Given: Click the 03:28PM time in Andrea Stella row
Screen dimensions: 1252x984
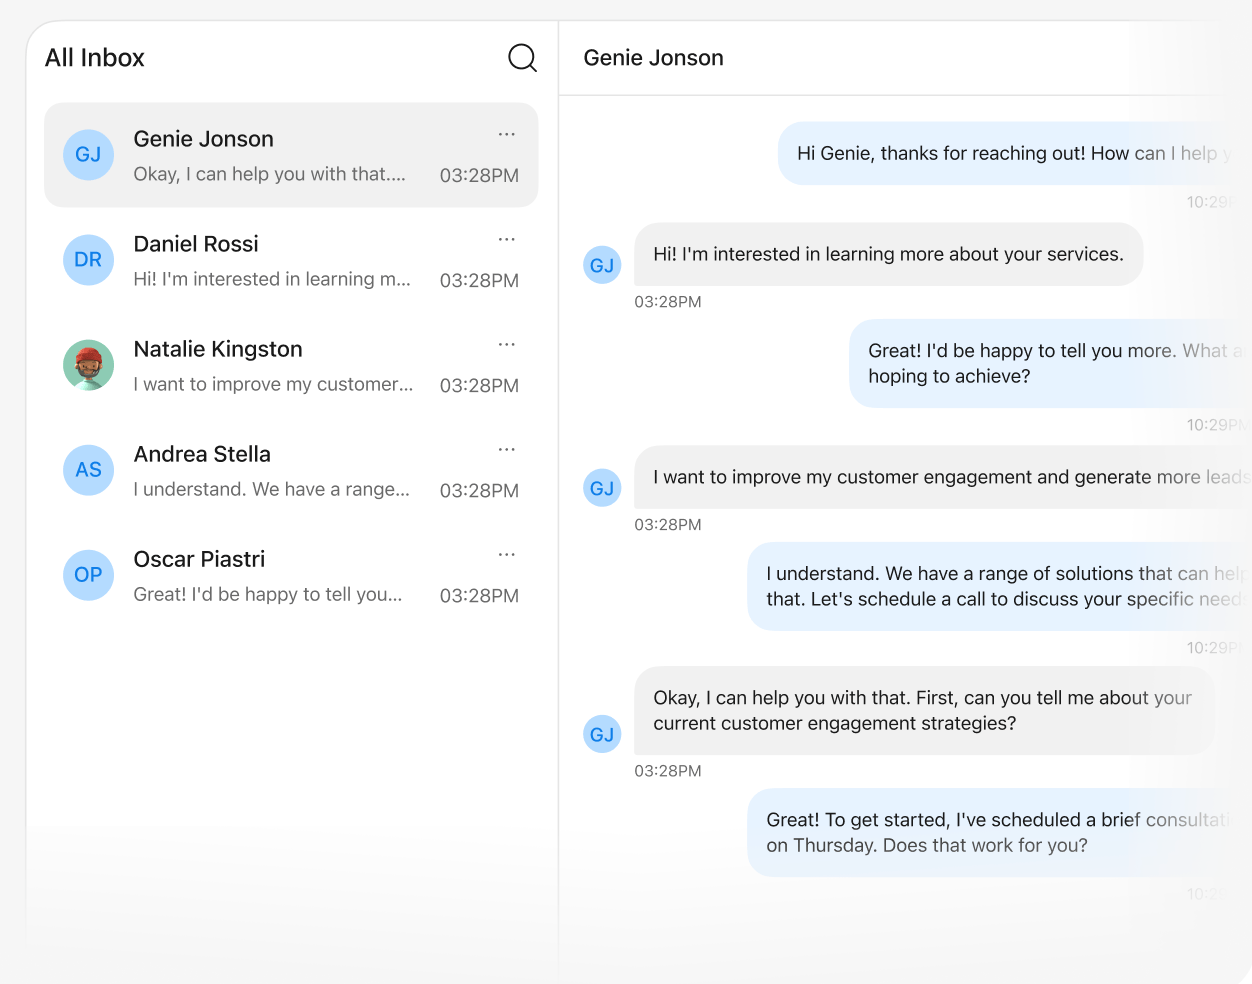Looking at the screenshot, I should pyautogui.click(x=479, y=490).
